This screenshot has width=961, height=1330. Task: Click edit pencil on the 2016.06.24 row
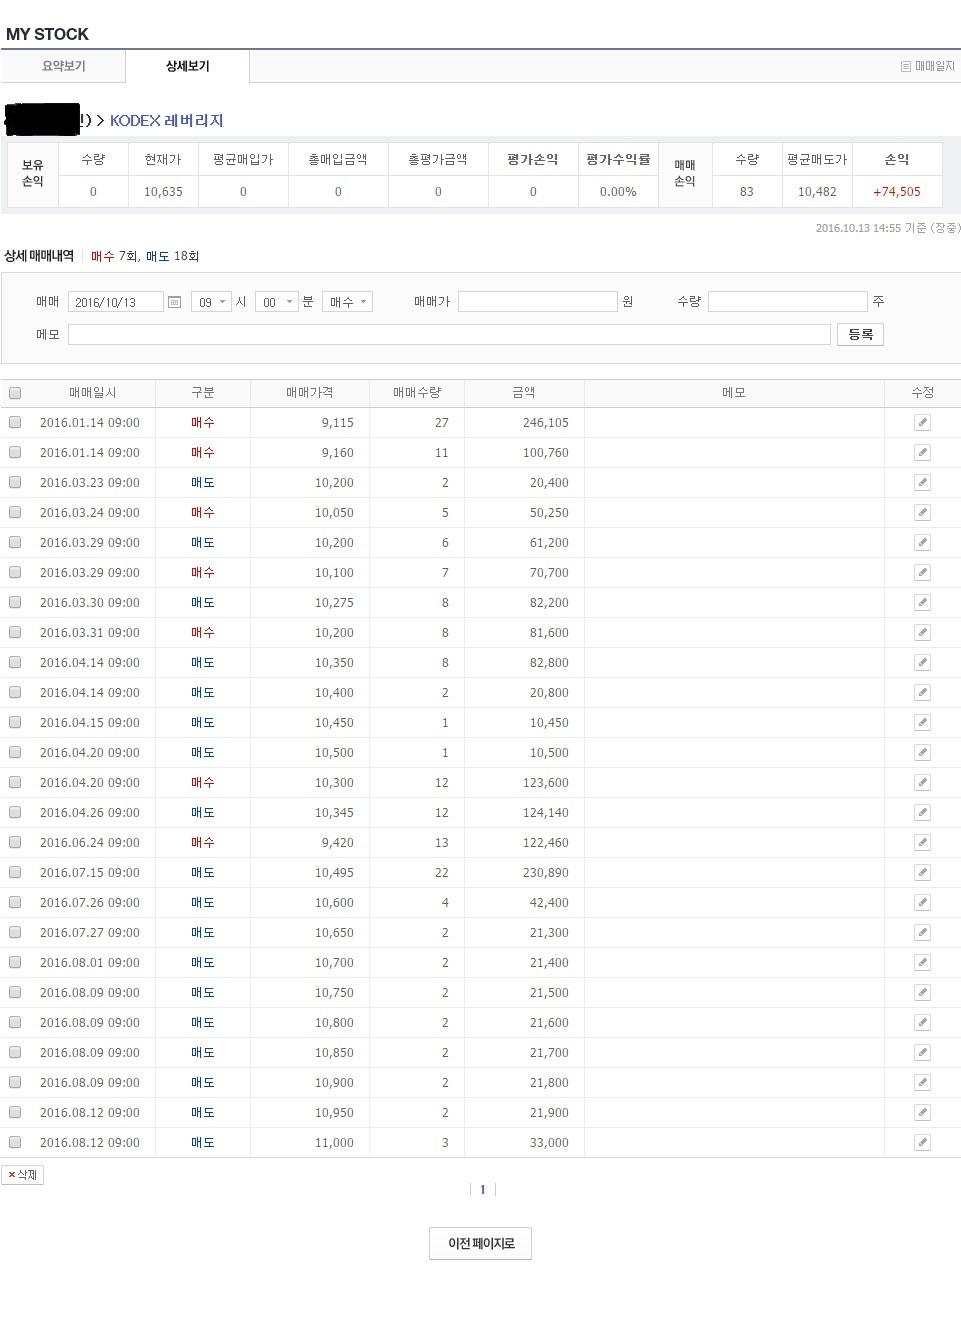click(922, 843)
